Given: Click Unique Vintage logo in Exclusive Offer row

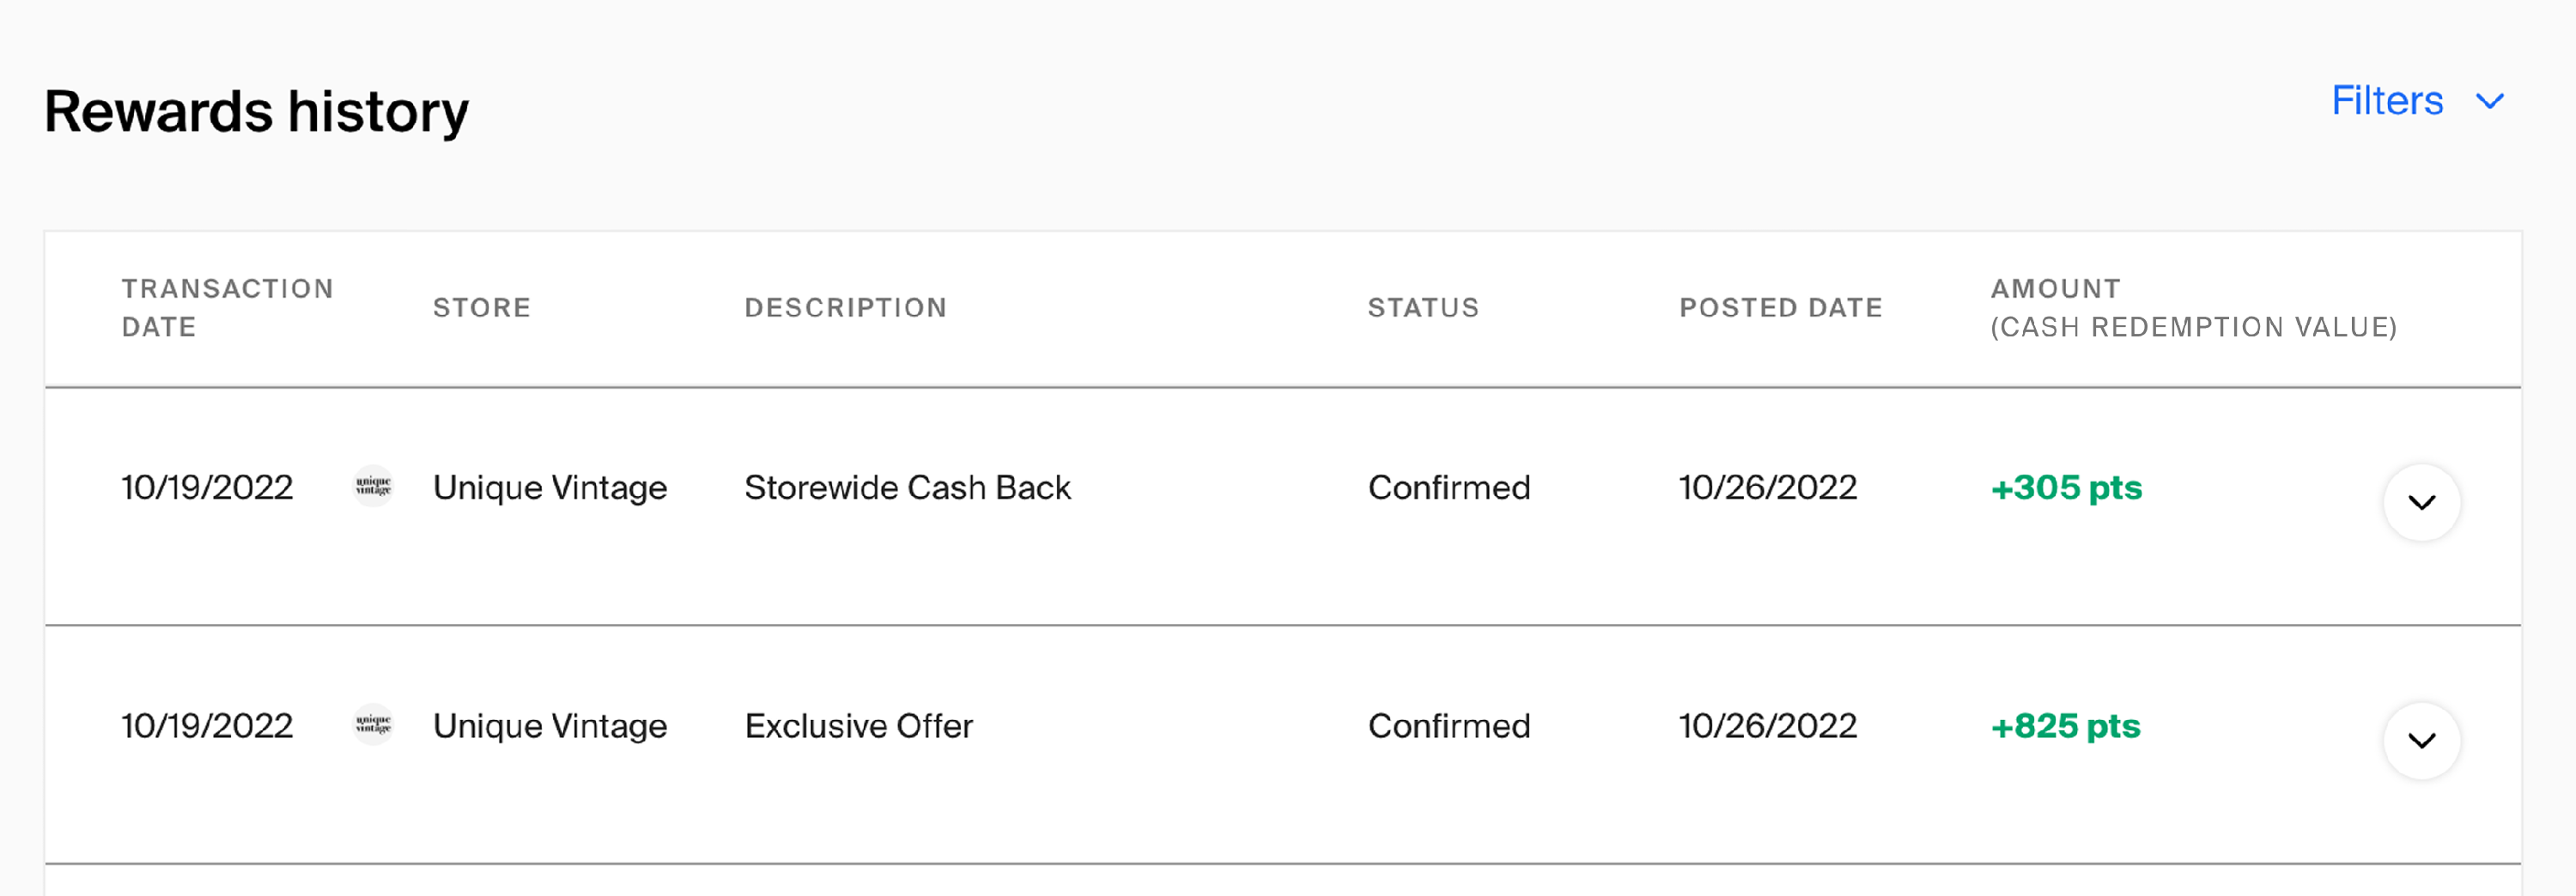Looking at the screenshot, I should click(373, 725).
